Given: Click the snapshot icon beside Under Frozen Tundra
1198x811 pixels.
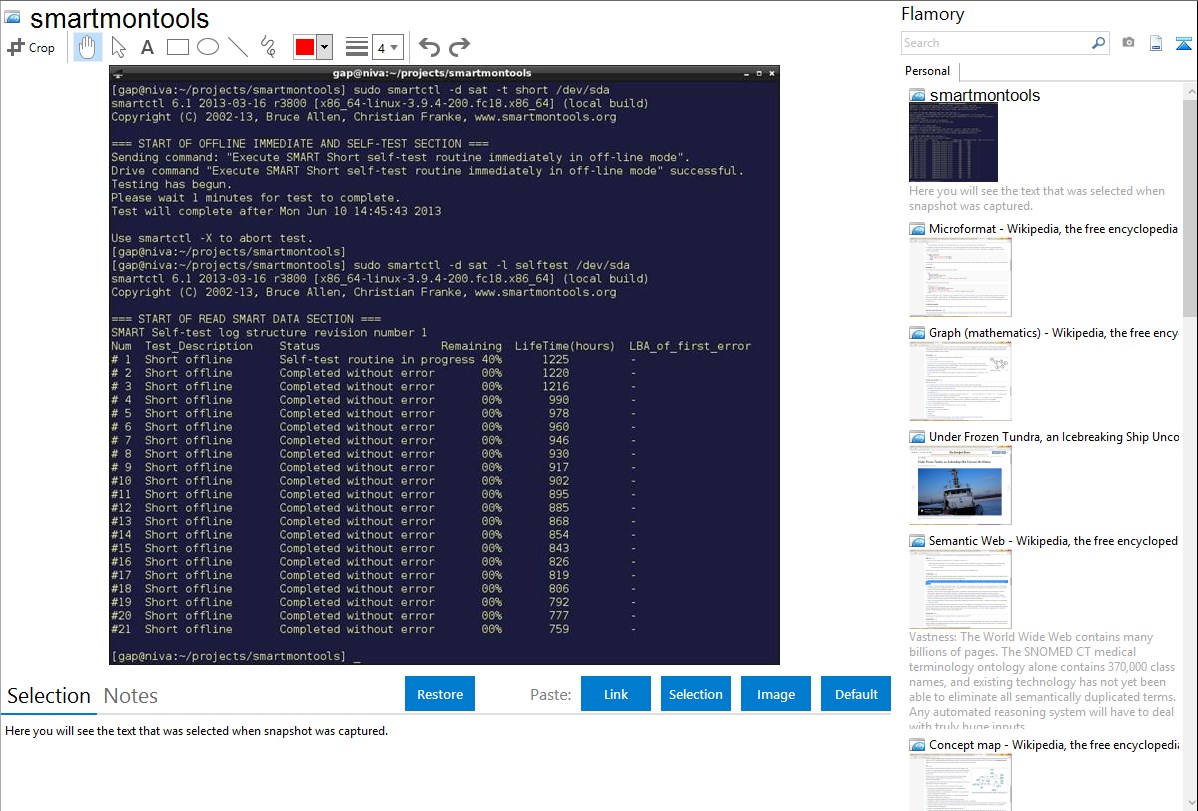Looking at the screenshot, I should pyautogui.click(x=917, y=436).
